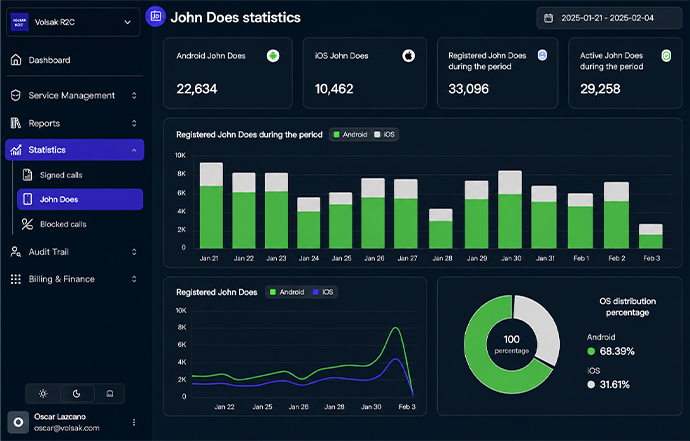This screenshot has height=441, width=690.
Task: Click the Service Management shield icon
Action: coord(16,96)
